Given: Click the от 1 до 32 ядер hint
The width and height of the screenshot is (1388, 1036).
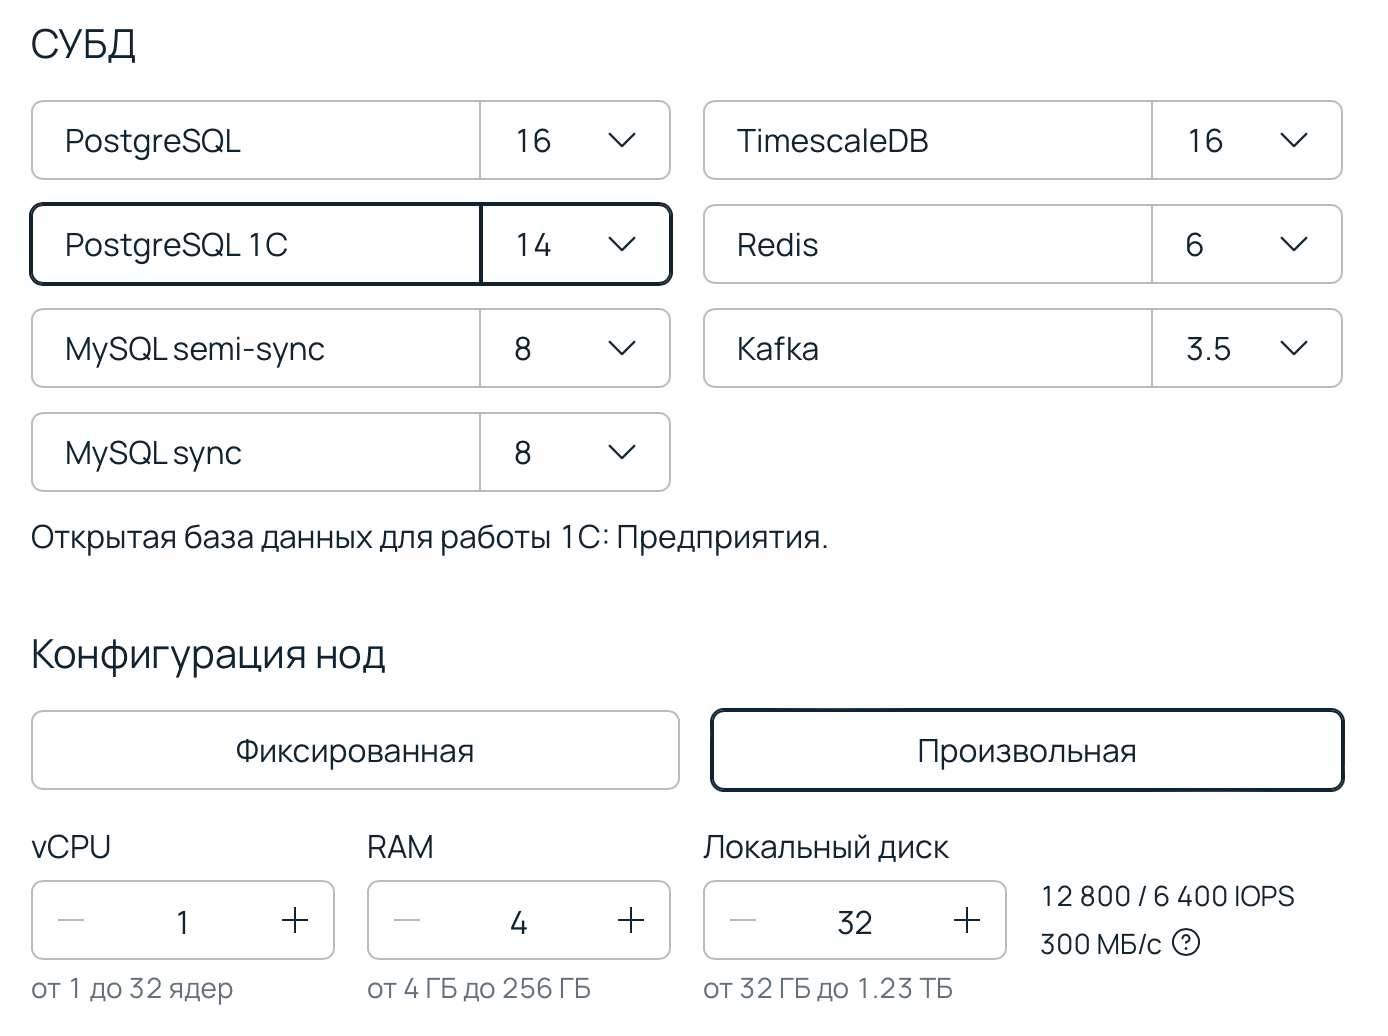Looking at the screenshot, I should (x=132, y=989).
